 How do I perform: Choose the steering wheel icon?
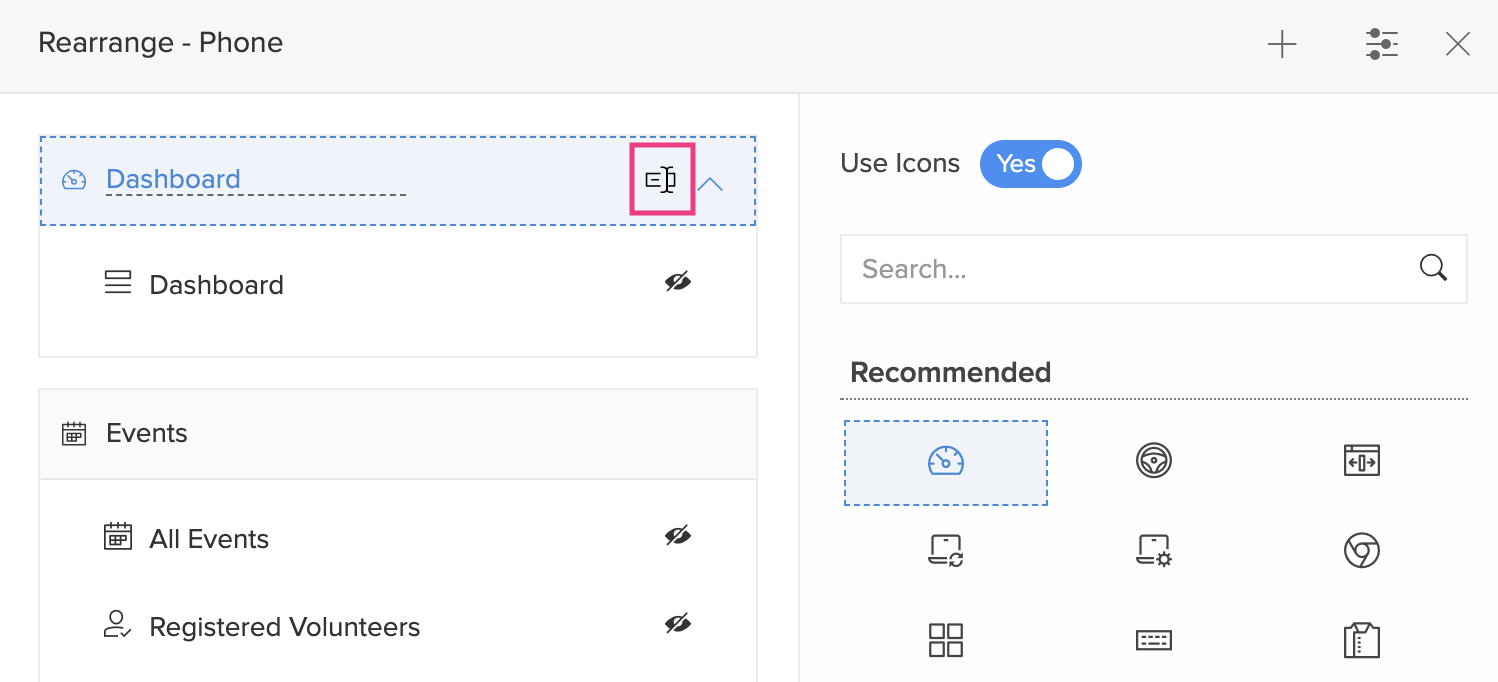click(x=1154, y=461)
